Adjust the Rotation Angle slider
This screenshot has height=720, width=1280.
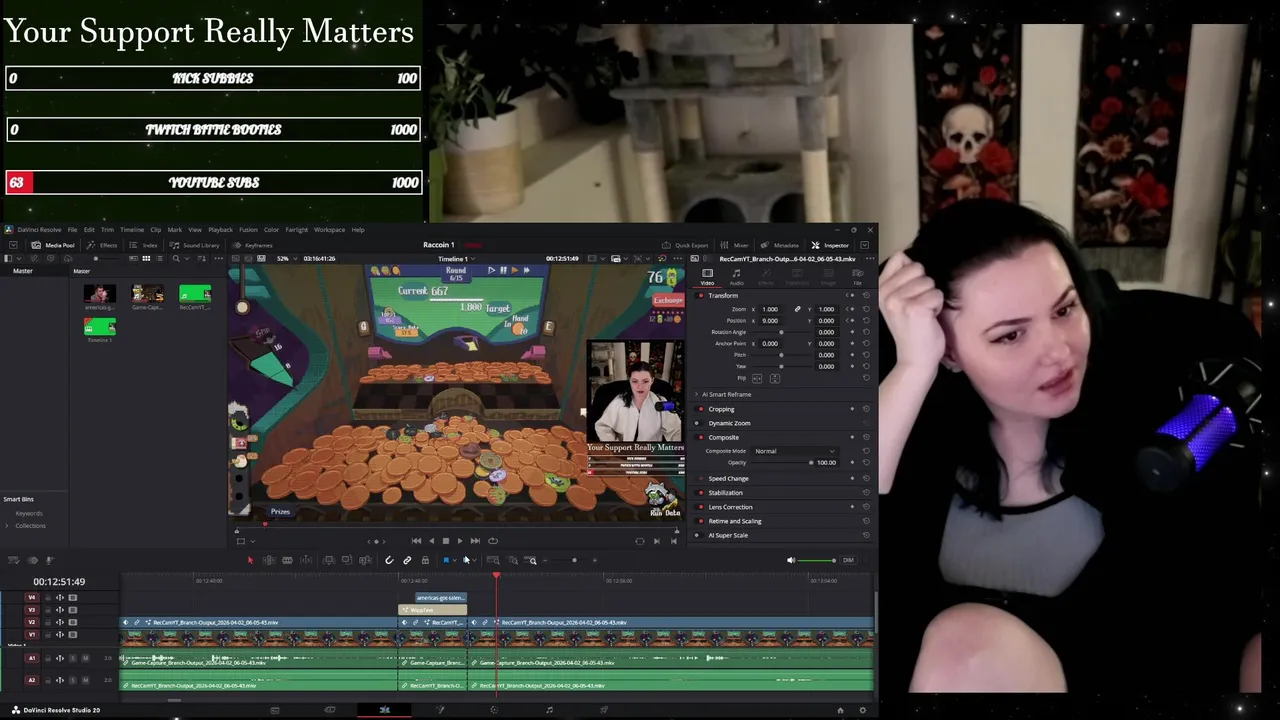[781, 332]
